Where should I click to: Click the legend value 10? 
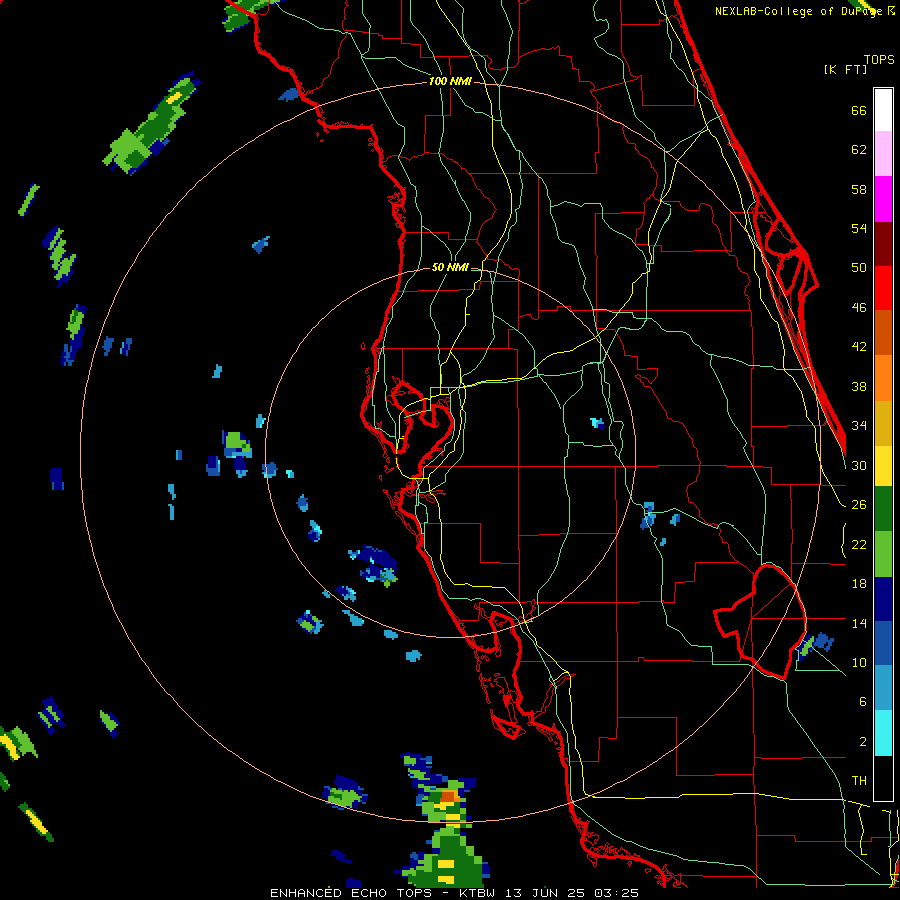[x=859, y=662]
